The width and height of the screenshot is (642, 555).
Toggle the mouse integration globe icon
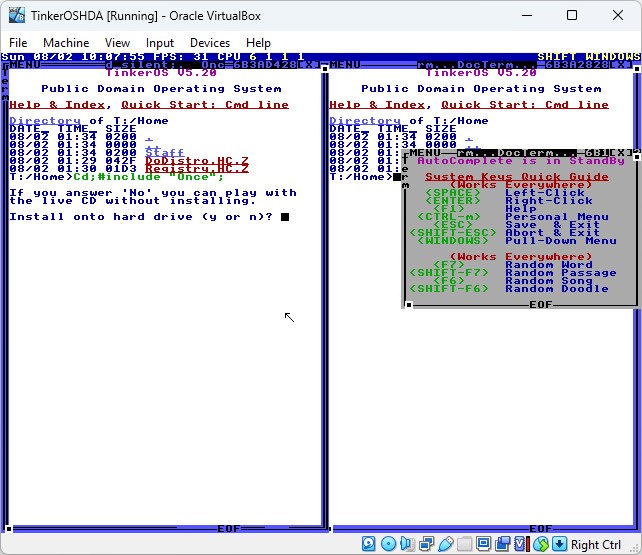point(541,544)
